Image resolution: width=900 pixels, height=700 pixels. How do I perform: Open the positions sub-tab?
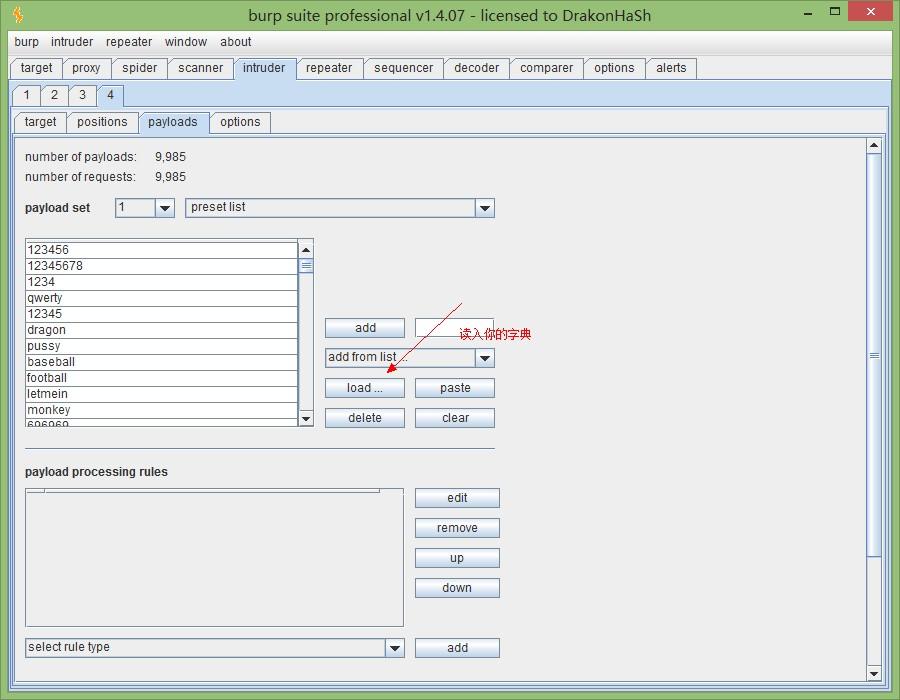(102, 122)
